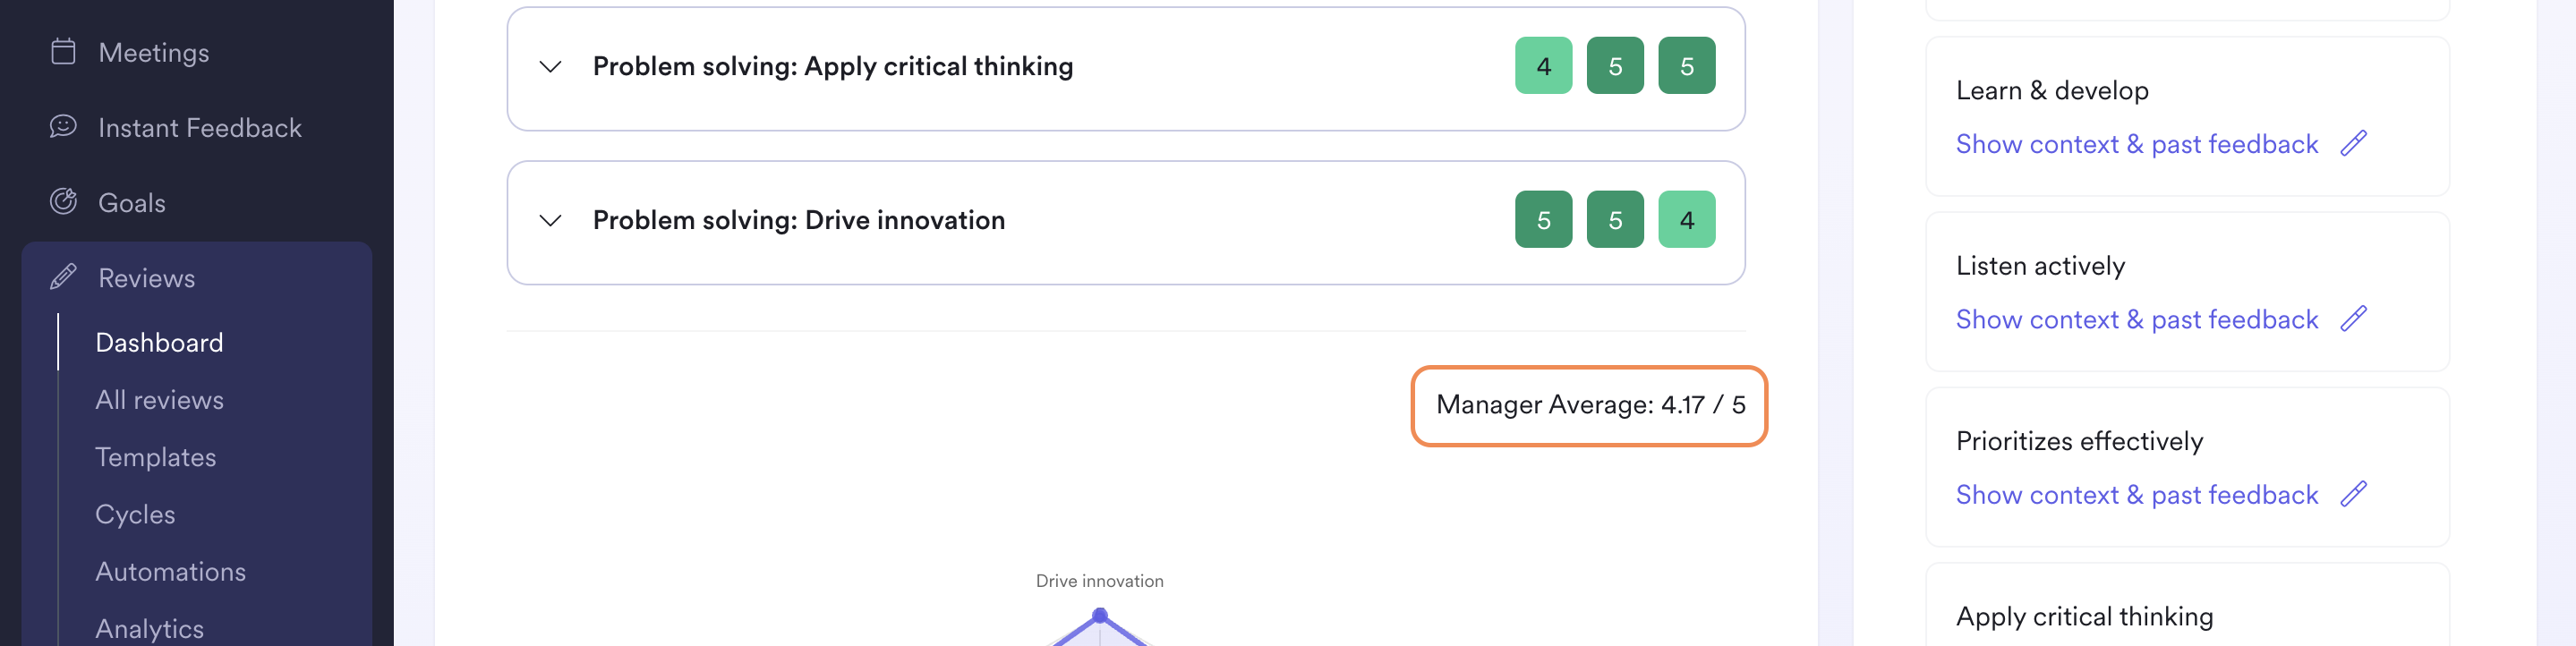Image resolution: width=2576 pixels, height=646 pixels.
Task: Show context & past feedback for Listen actively
Action: point(2136,319)
